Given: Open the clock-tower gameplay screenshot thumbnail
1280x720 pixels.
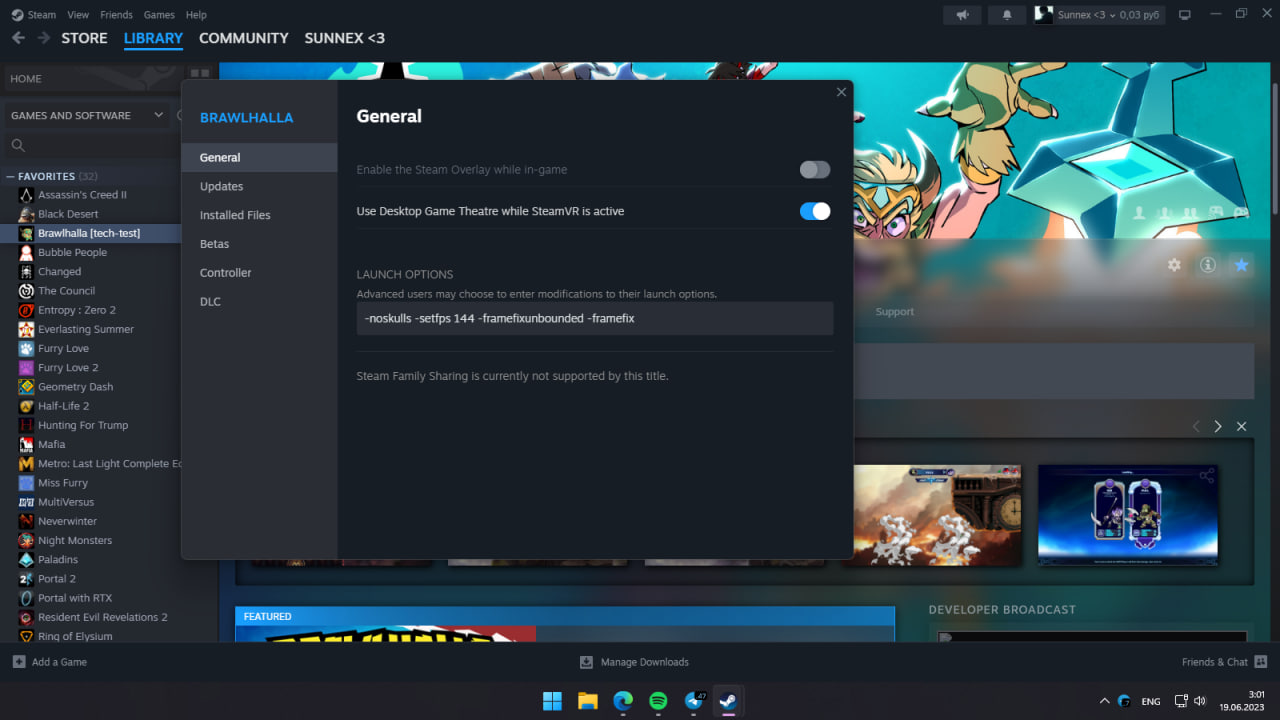Looking at the screenshot, I should (931, 515).
